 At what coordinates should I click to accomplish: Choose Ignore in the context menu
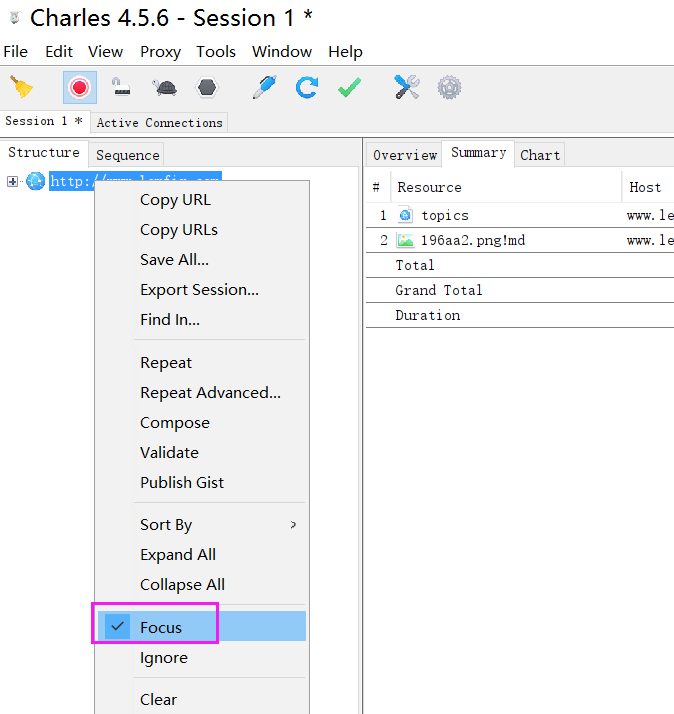point(164,658)
